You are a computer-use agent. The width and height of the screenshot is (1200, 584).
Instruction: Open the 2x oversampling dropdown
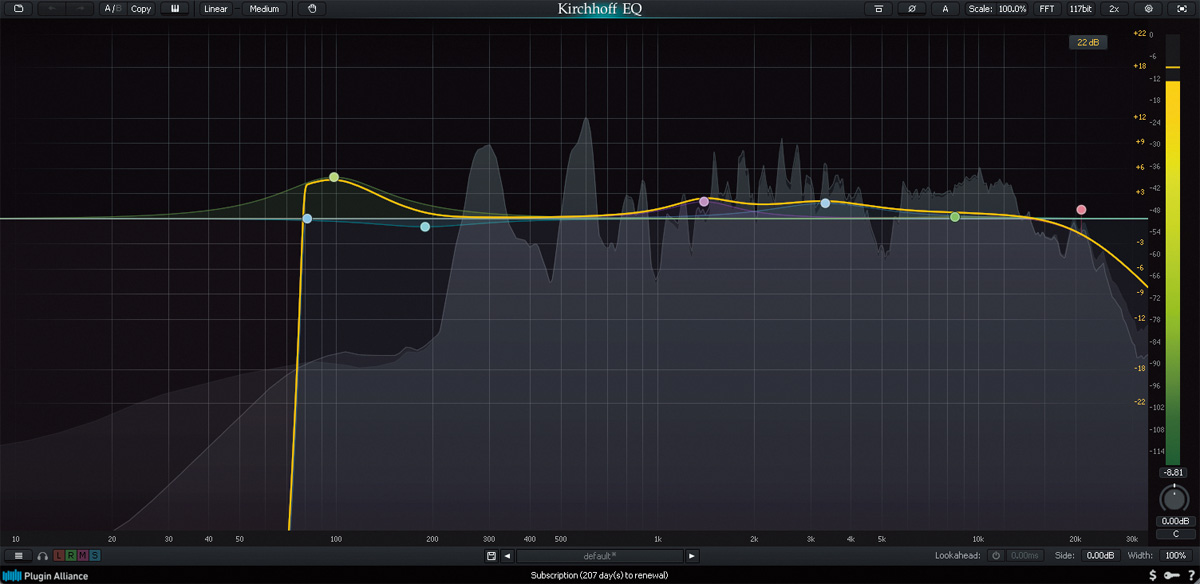point(1114,9)
